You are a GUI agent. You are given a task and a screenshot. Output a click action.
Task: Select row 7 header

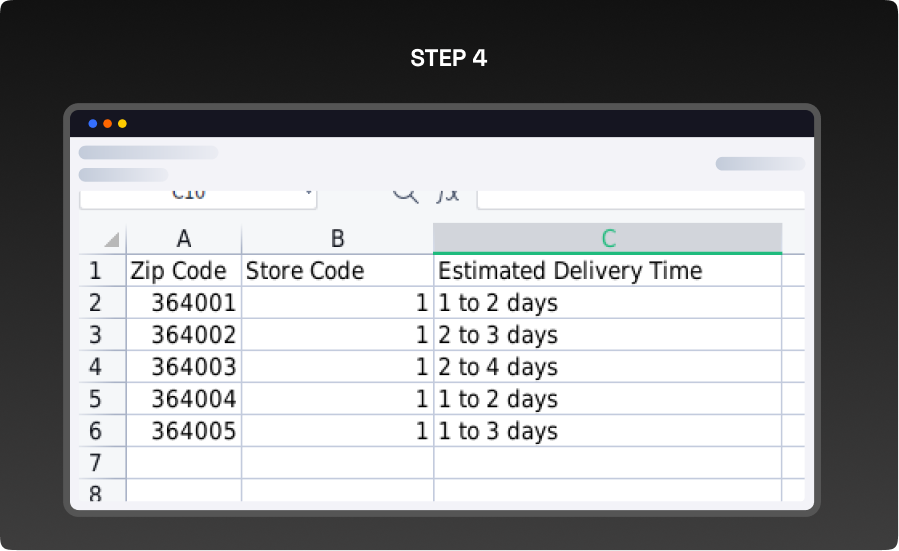96,463
